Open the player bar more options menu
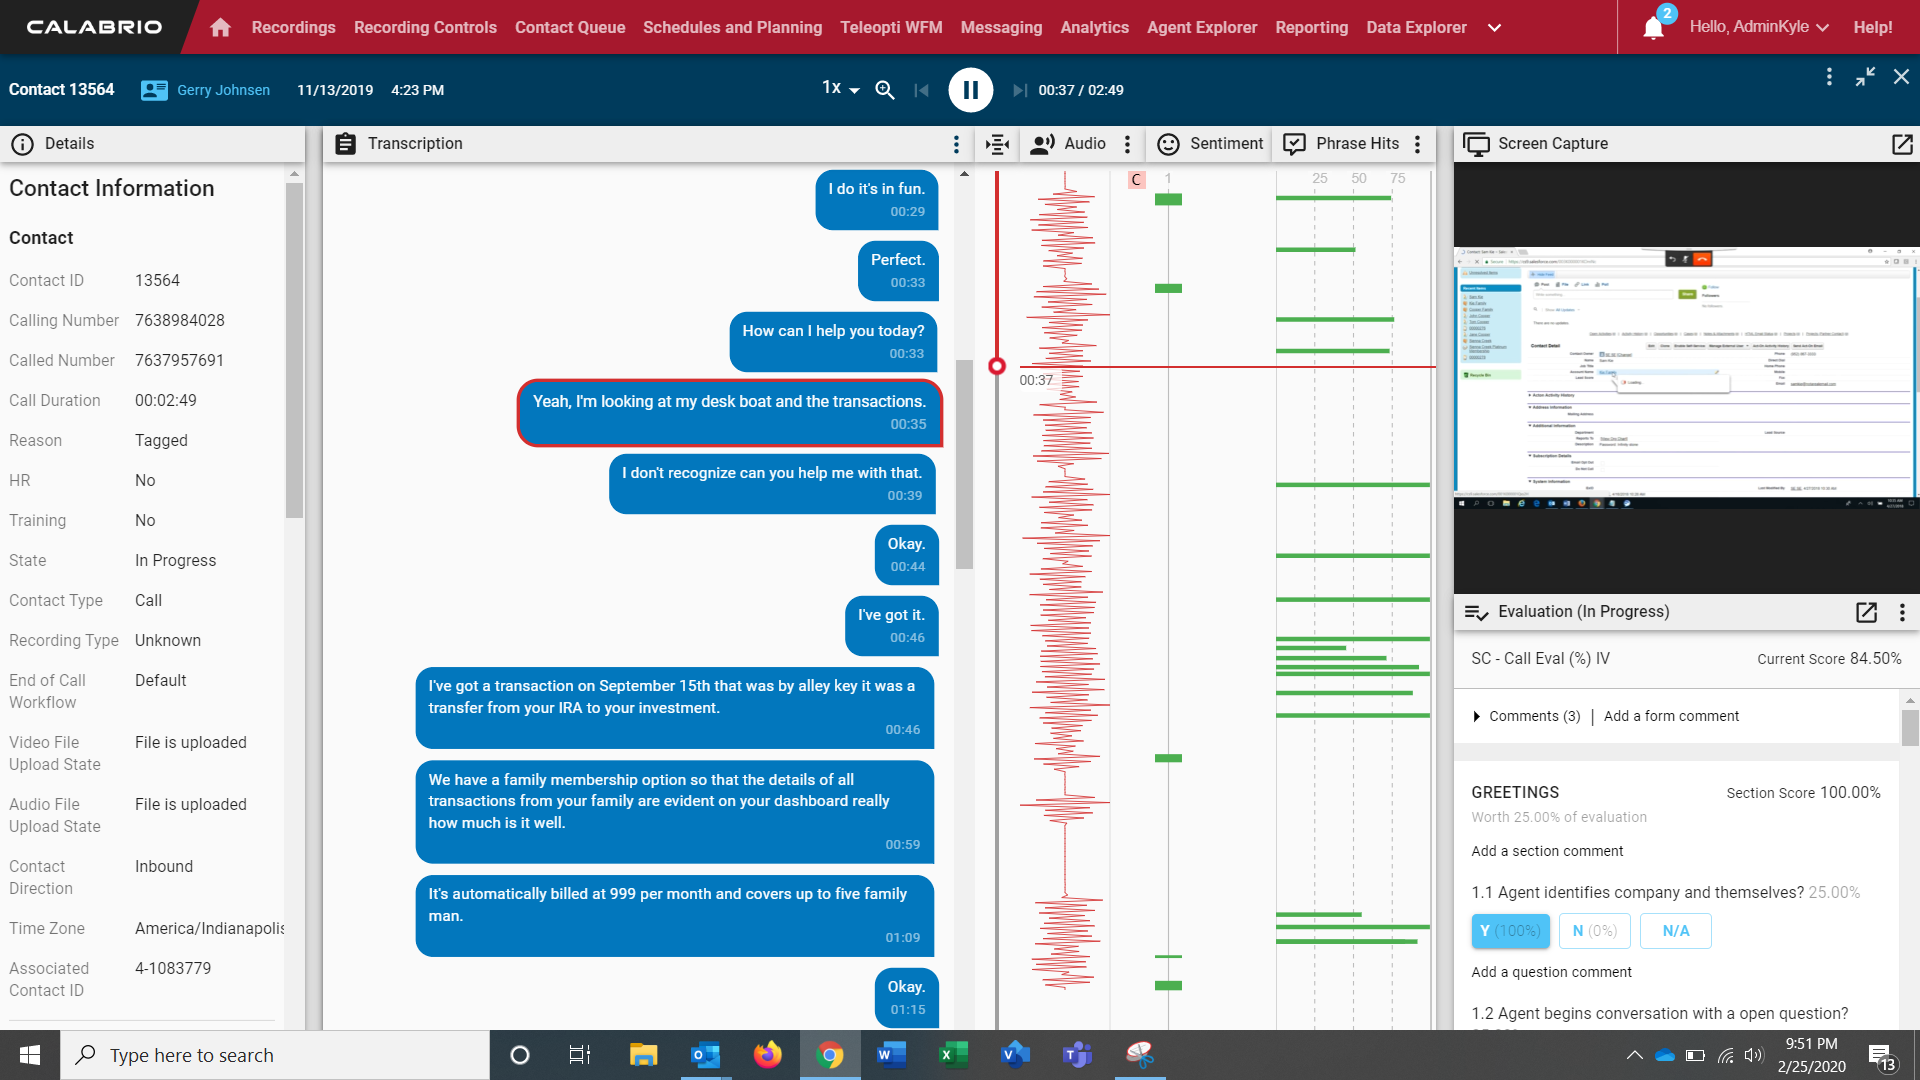This screenshot has width=1920, height=1080. coord(1829,77)
